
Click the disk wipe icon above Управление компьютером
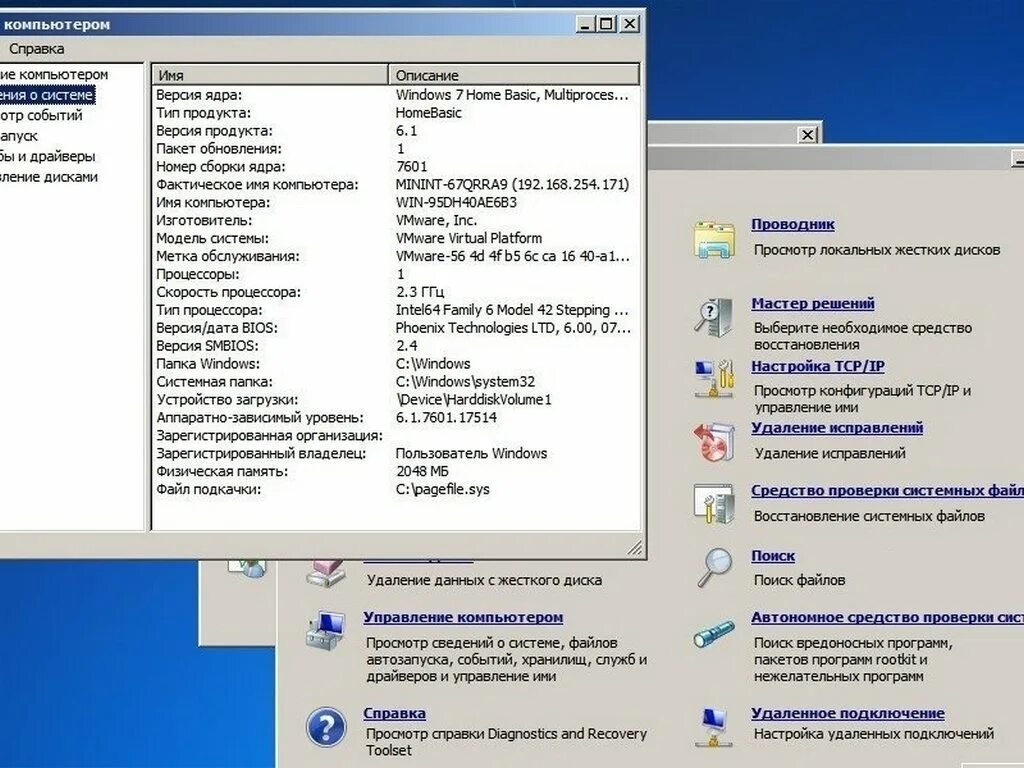(x=325, y=573)
